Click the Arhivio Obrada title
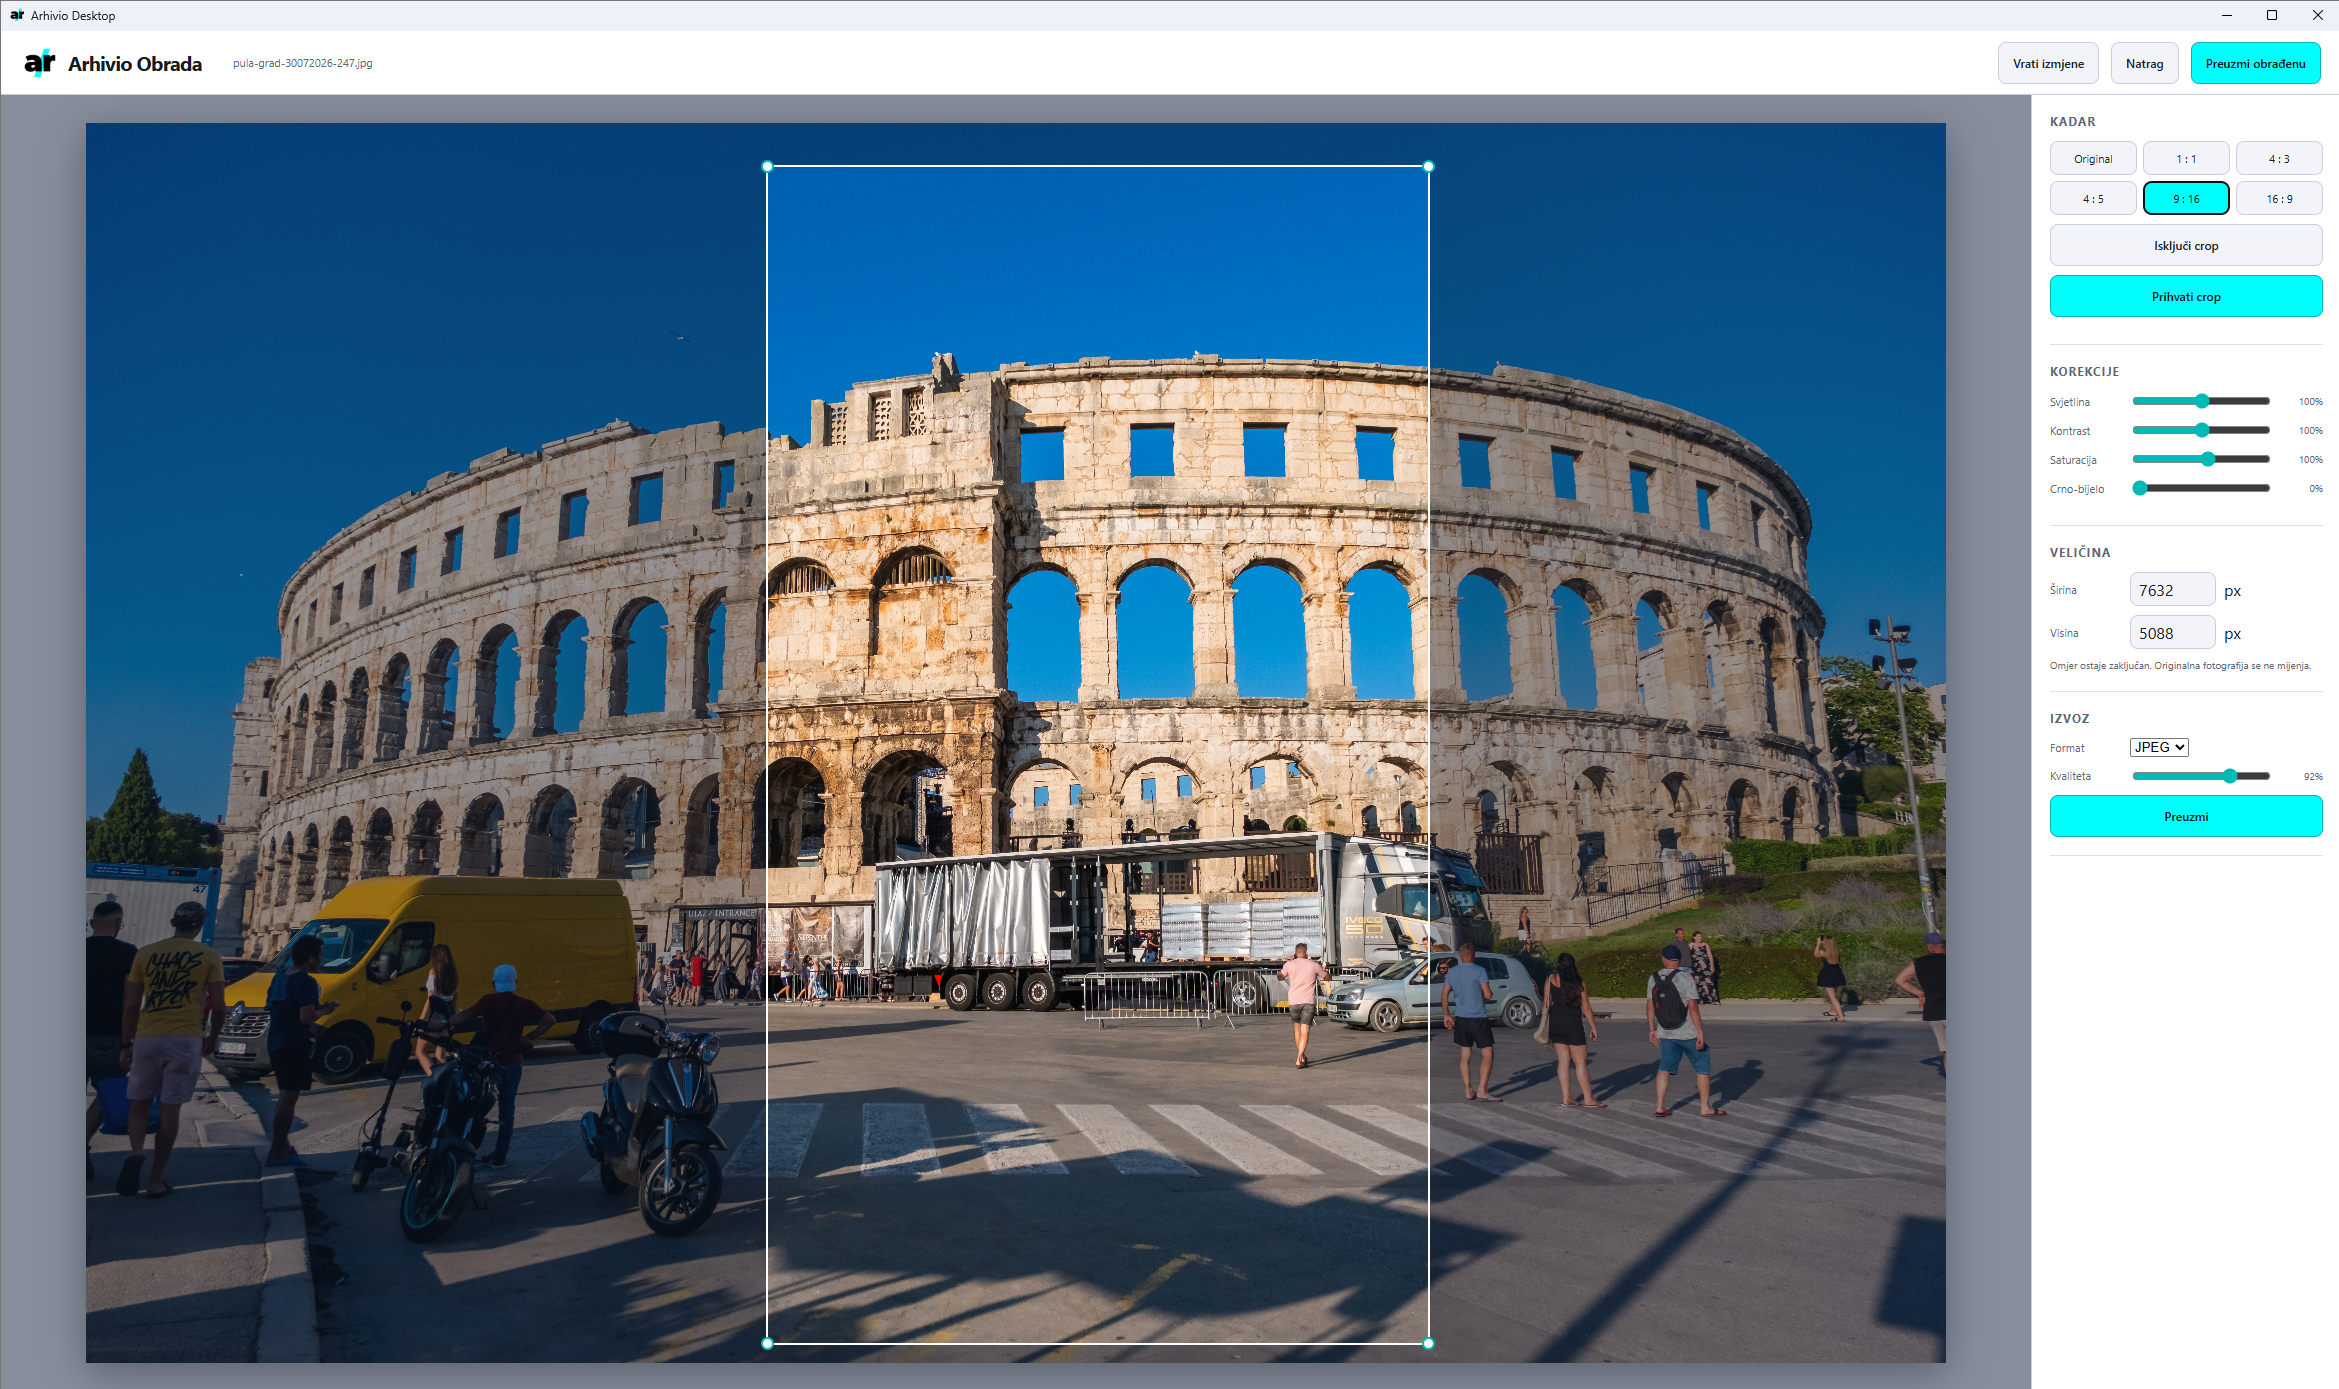Viewport: 2339px width, 1389px height. click(135, 64)
